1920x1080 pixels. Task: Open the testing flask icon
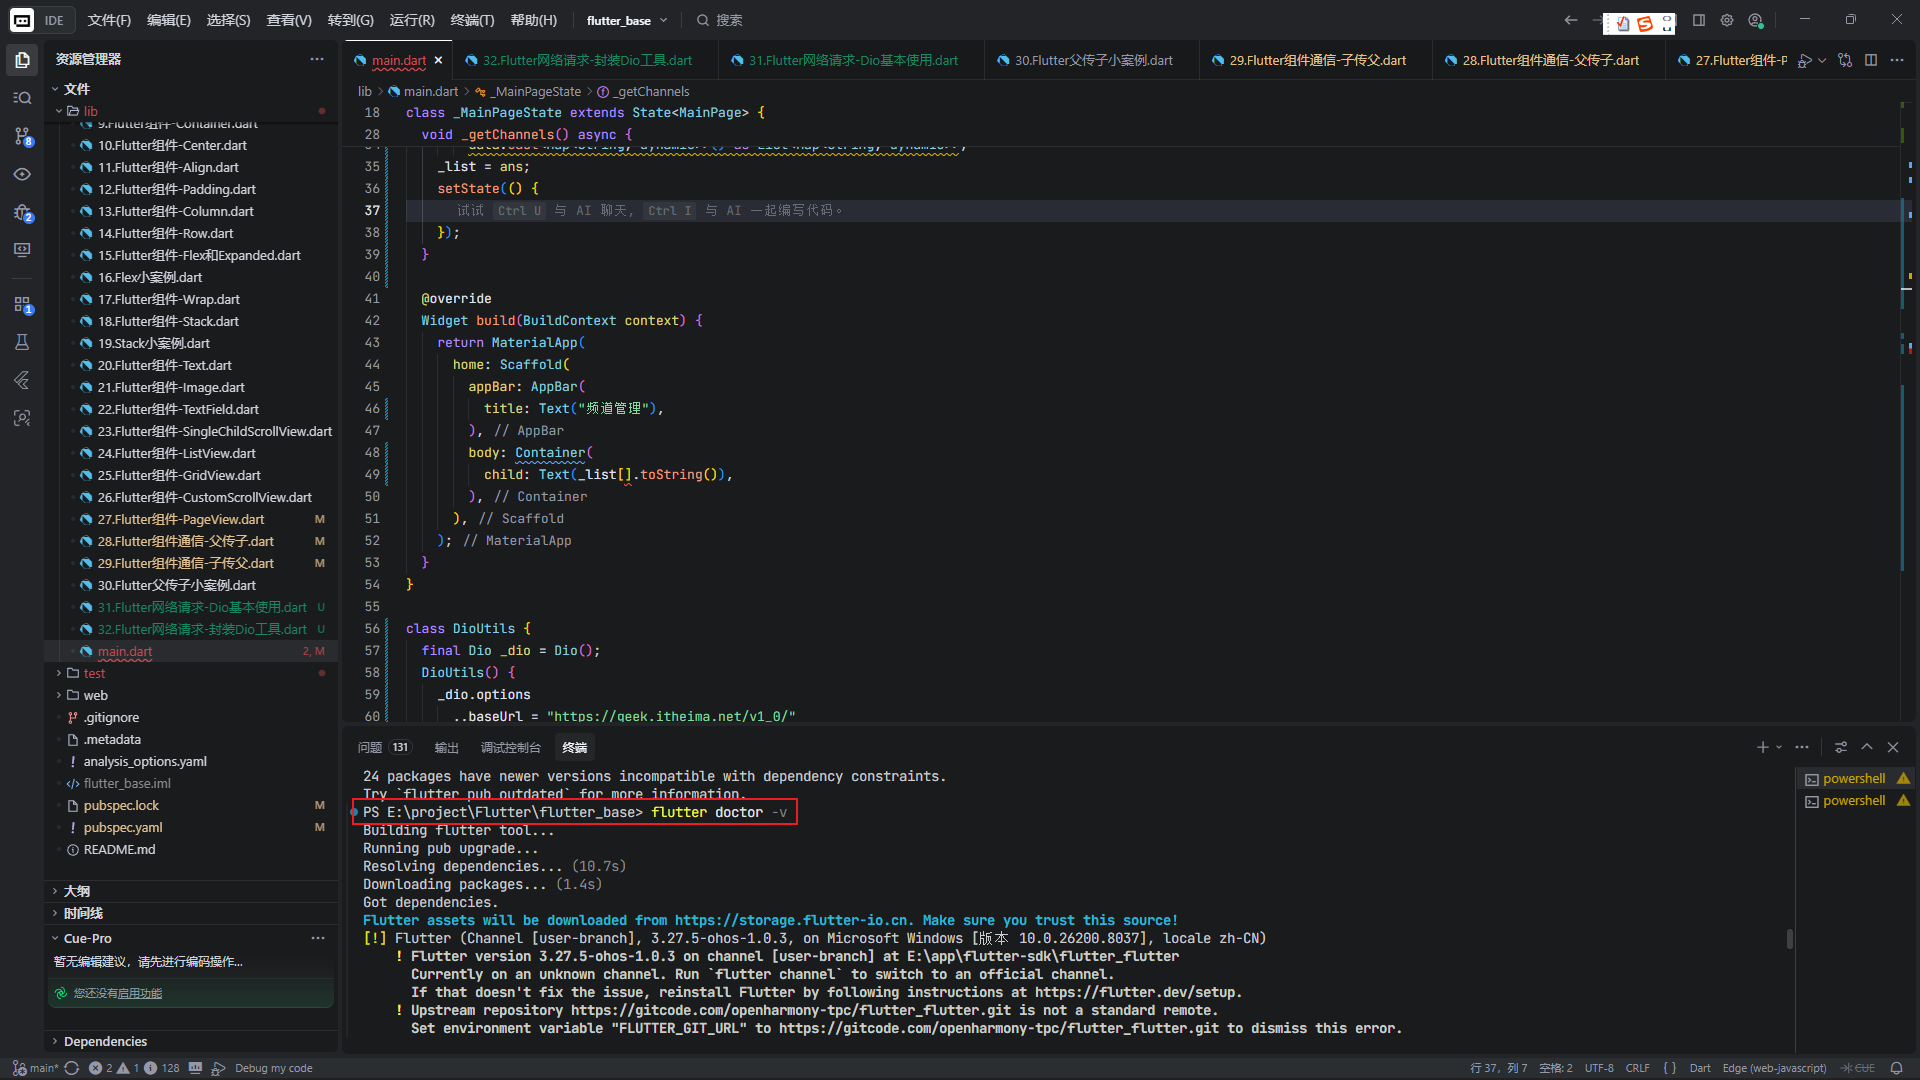[22, 342]
